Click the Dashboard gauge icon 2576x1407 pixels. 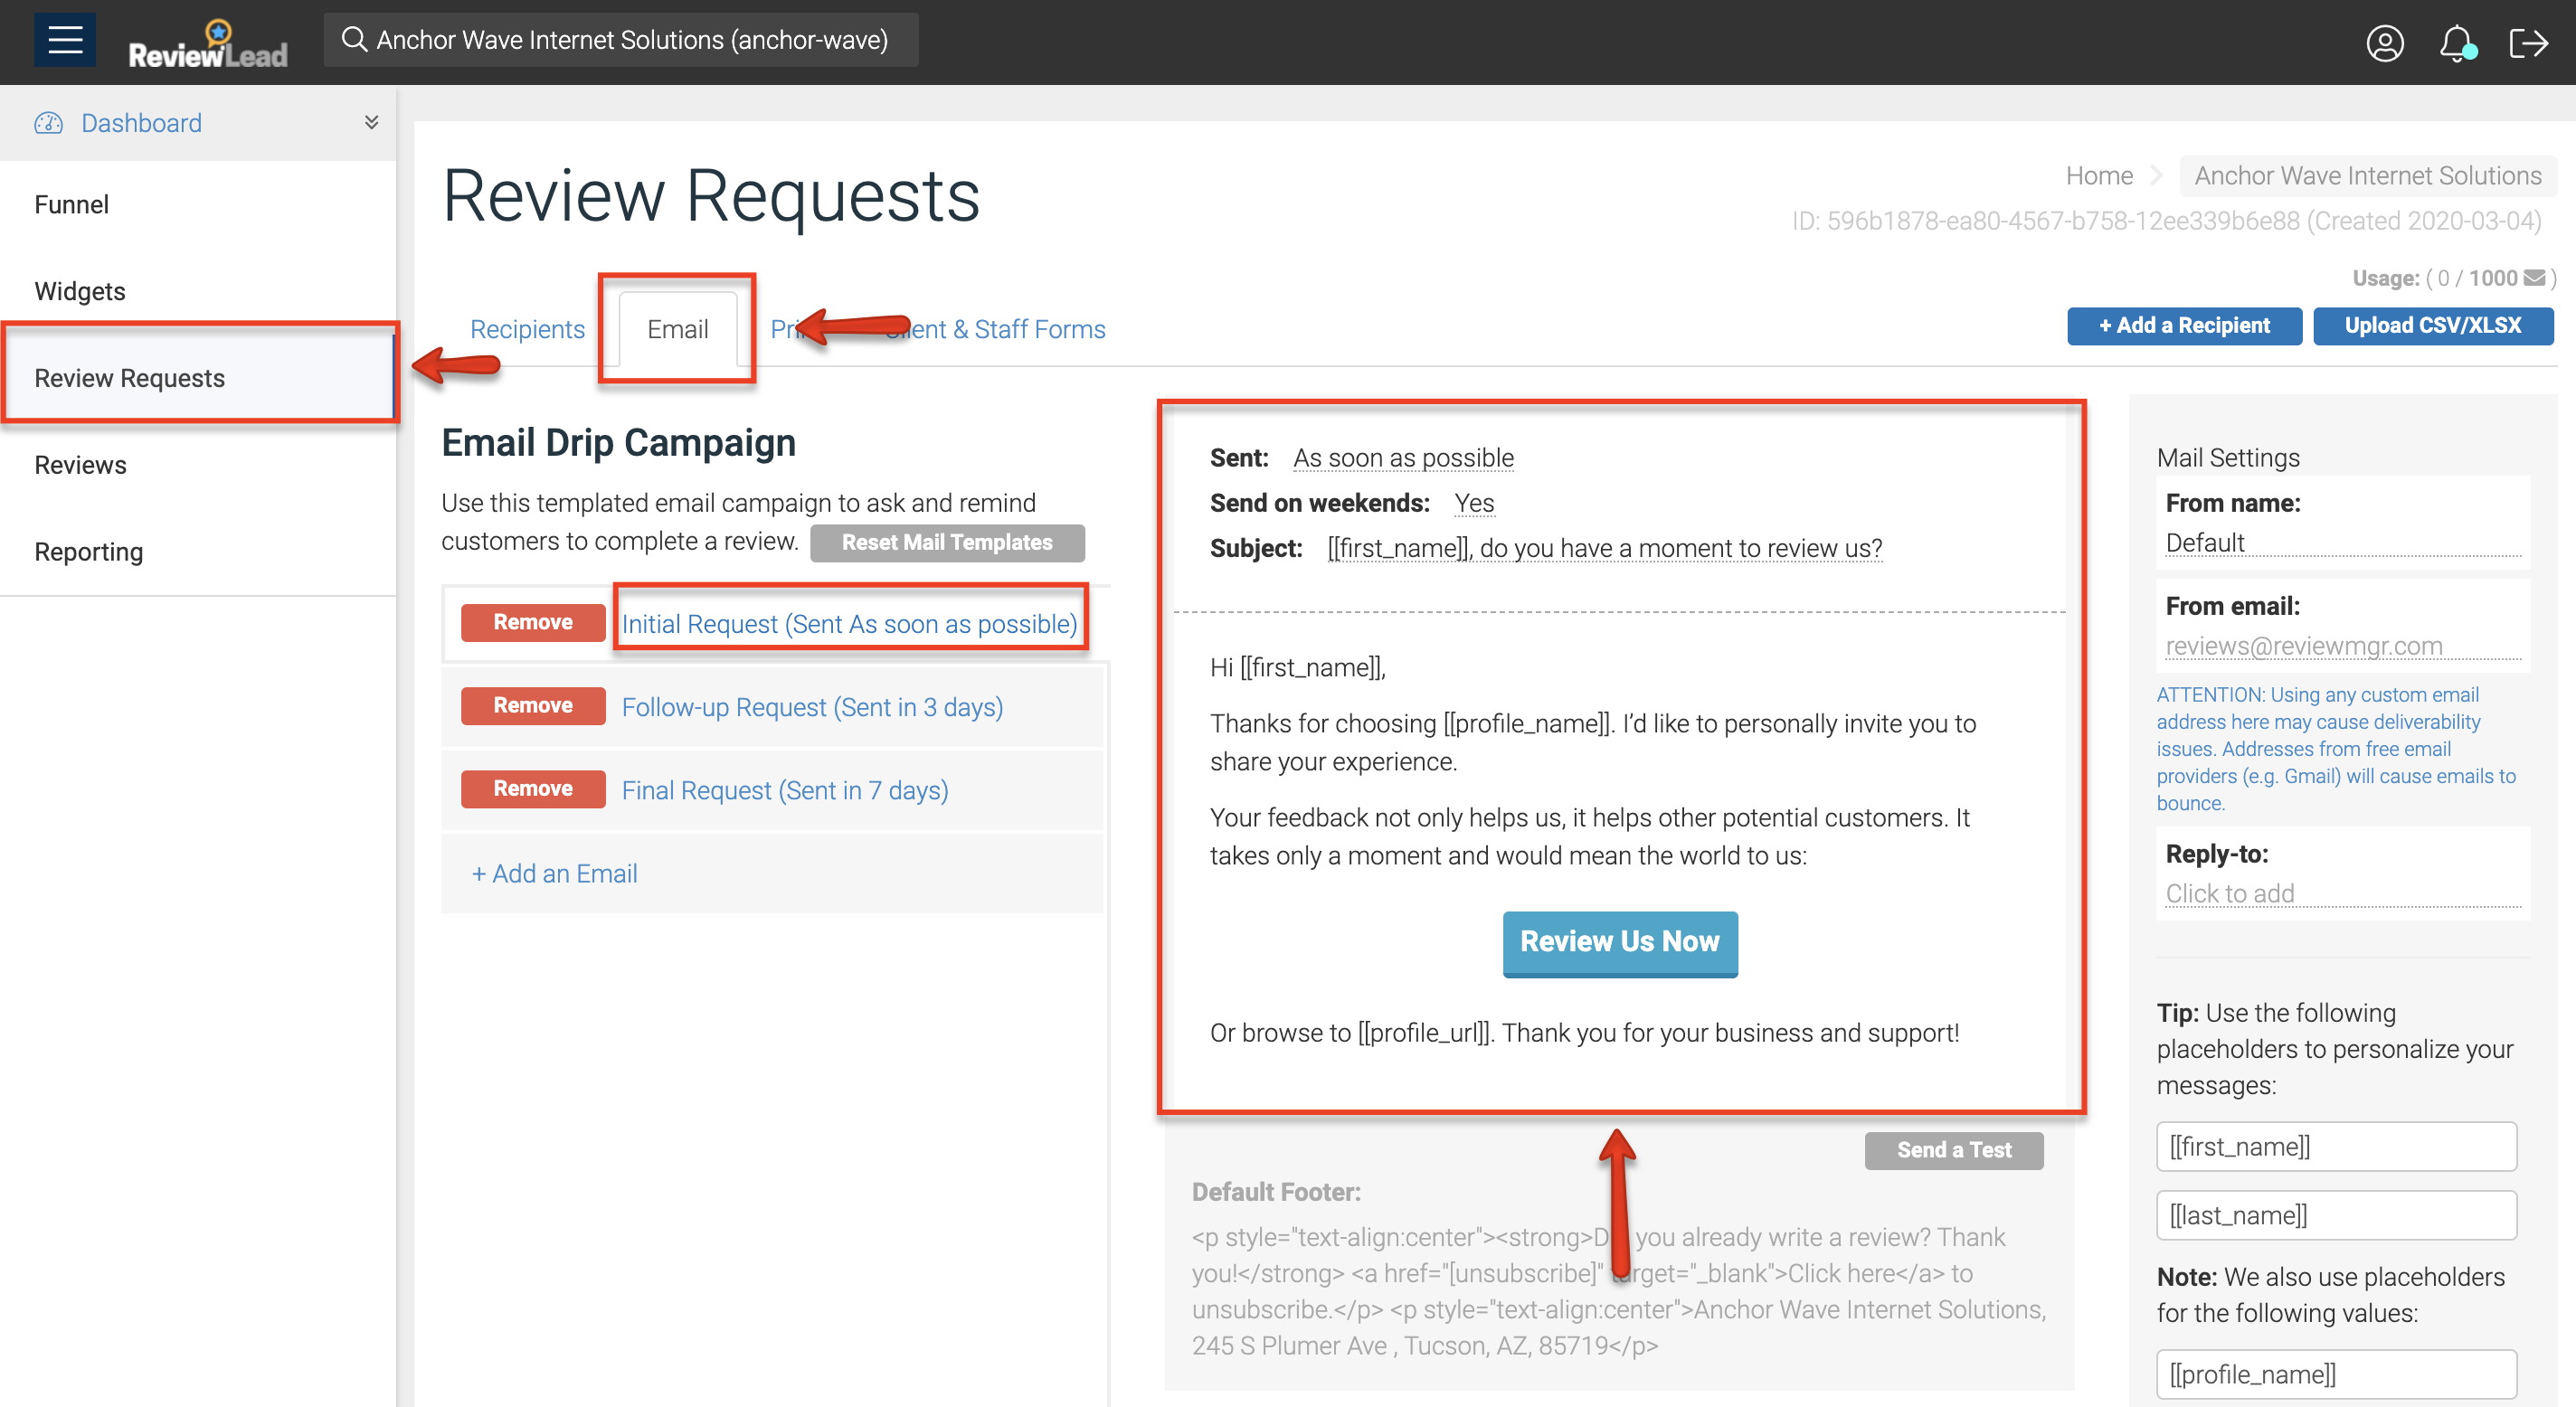(x=48, y=123)
